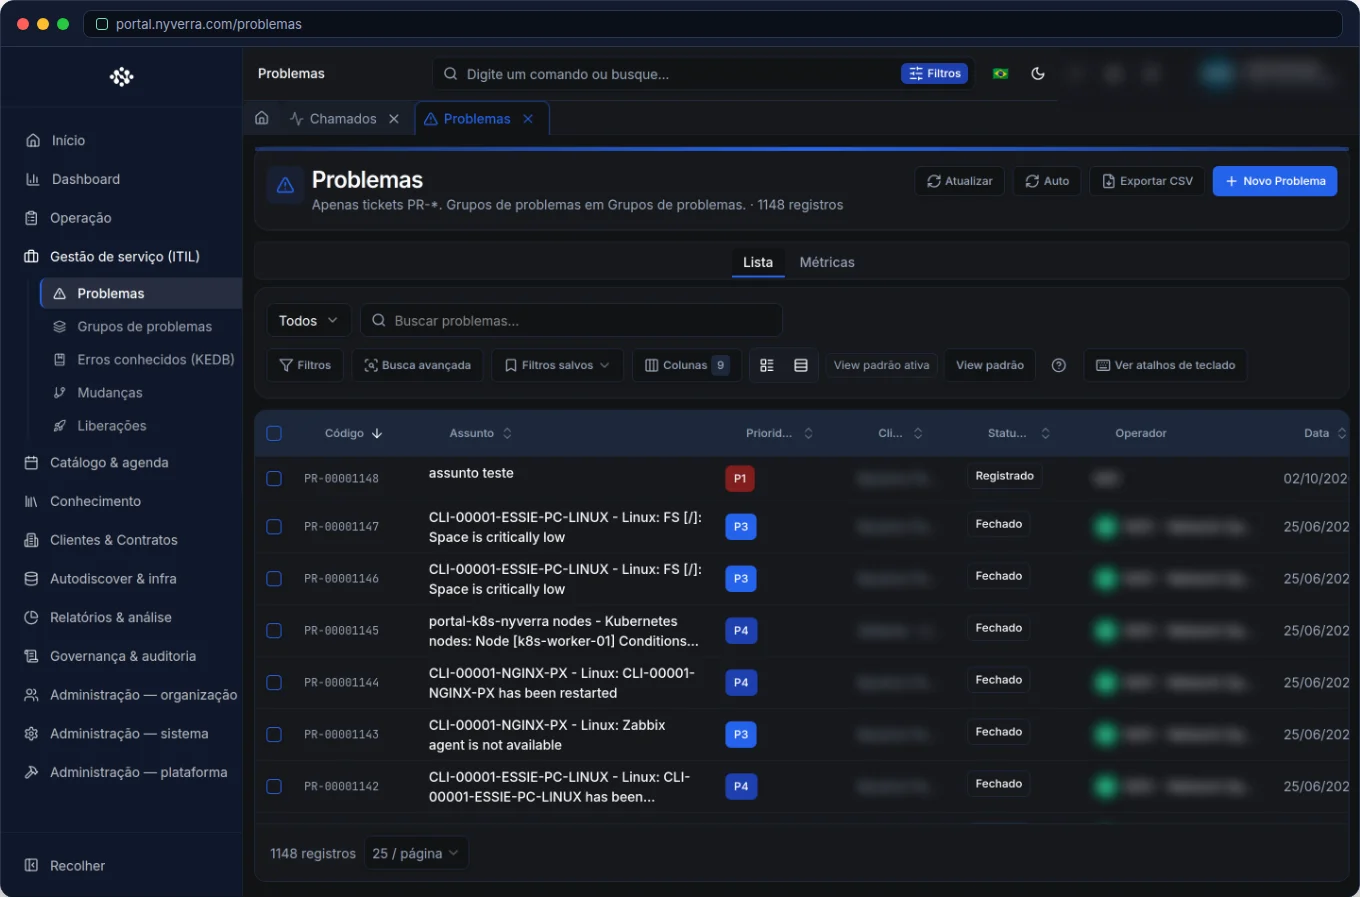Viewport: 1360px width, 898px height.
Task: Sort by Assunto column
Action: [x=481, y=434]
